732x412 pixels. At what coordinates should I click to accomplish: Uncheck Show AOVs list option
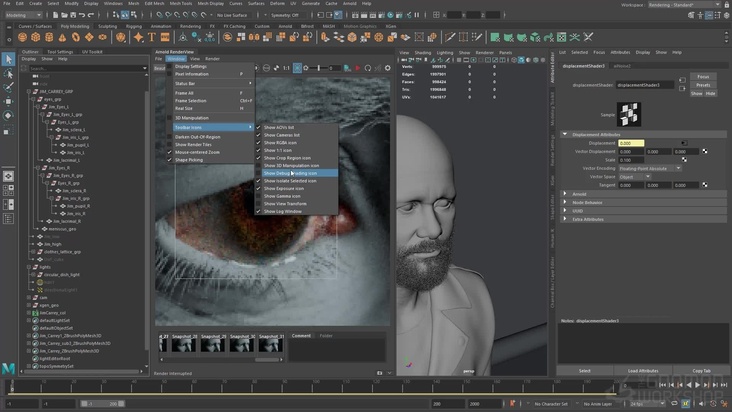[x=281, y=127]
